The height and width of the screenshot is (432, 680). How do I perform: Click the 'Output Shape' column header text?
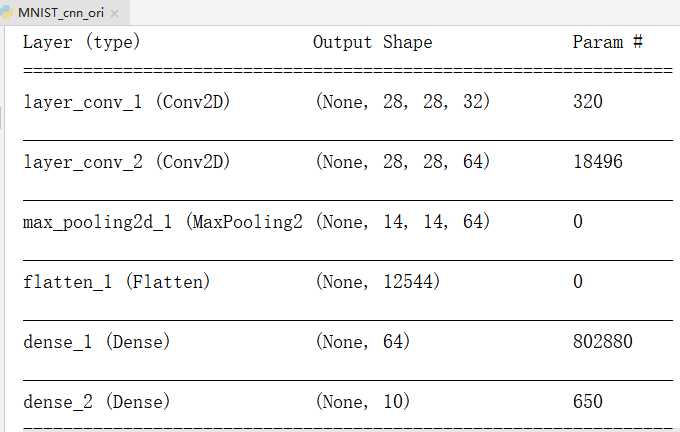372,42
